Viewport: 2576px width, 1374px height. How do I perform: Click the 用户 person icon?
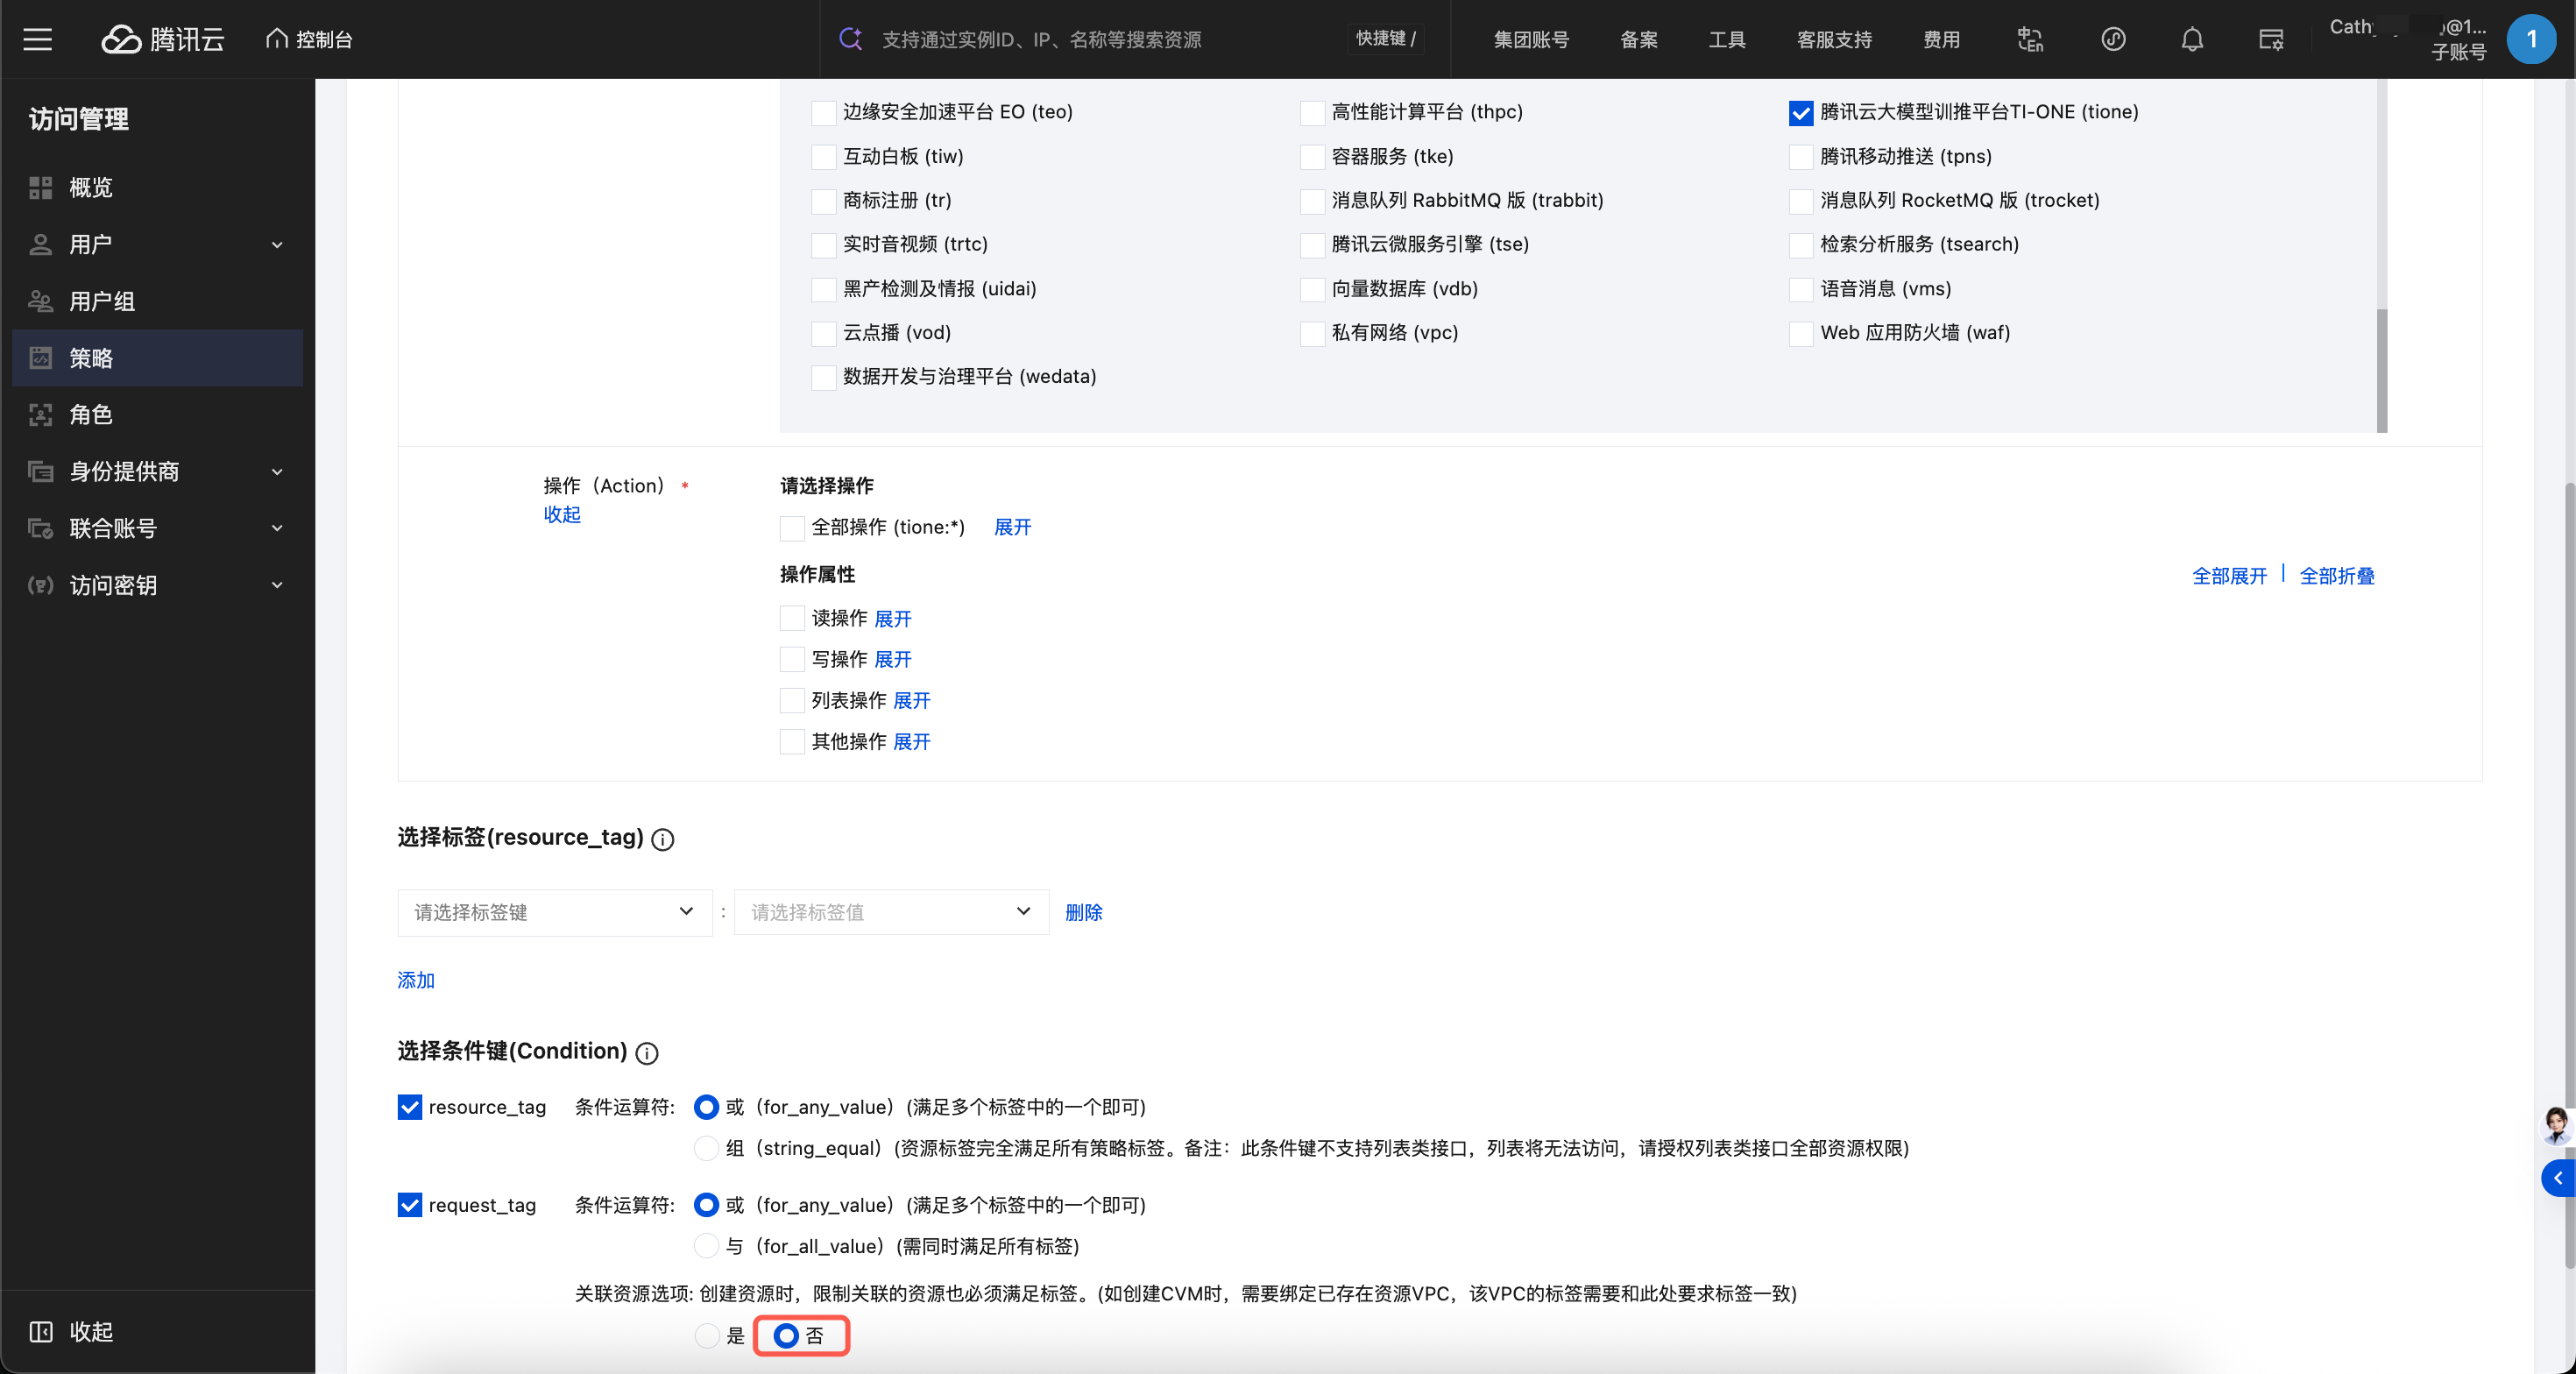(41, 245)
